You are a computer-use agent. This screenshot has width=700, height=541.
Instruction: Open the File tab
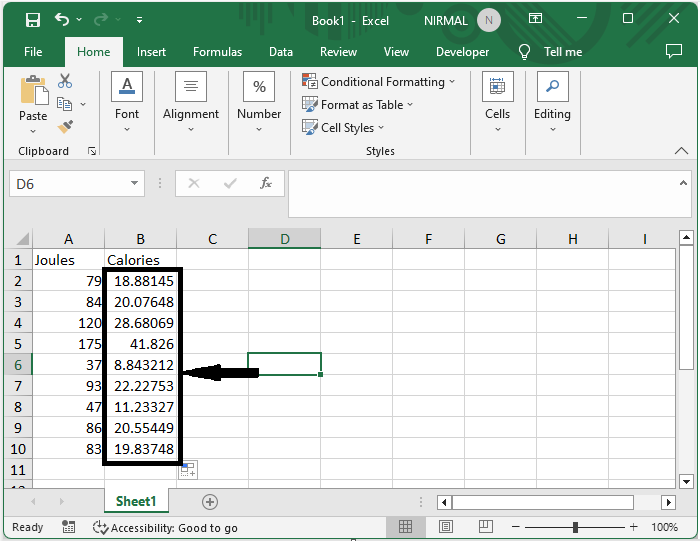click(33, 52)
